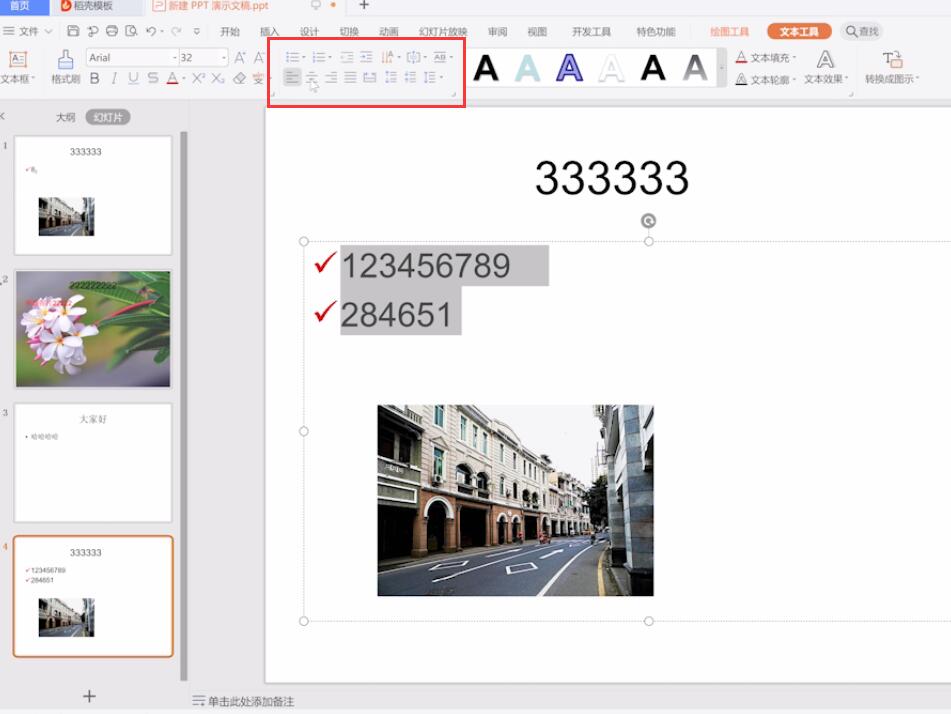This screenshot has width=951, height=714.
Task: Toggle Italic formatting
Action: coord(114,78)
